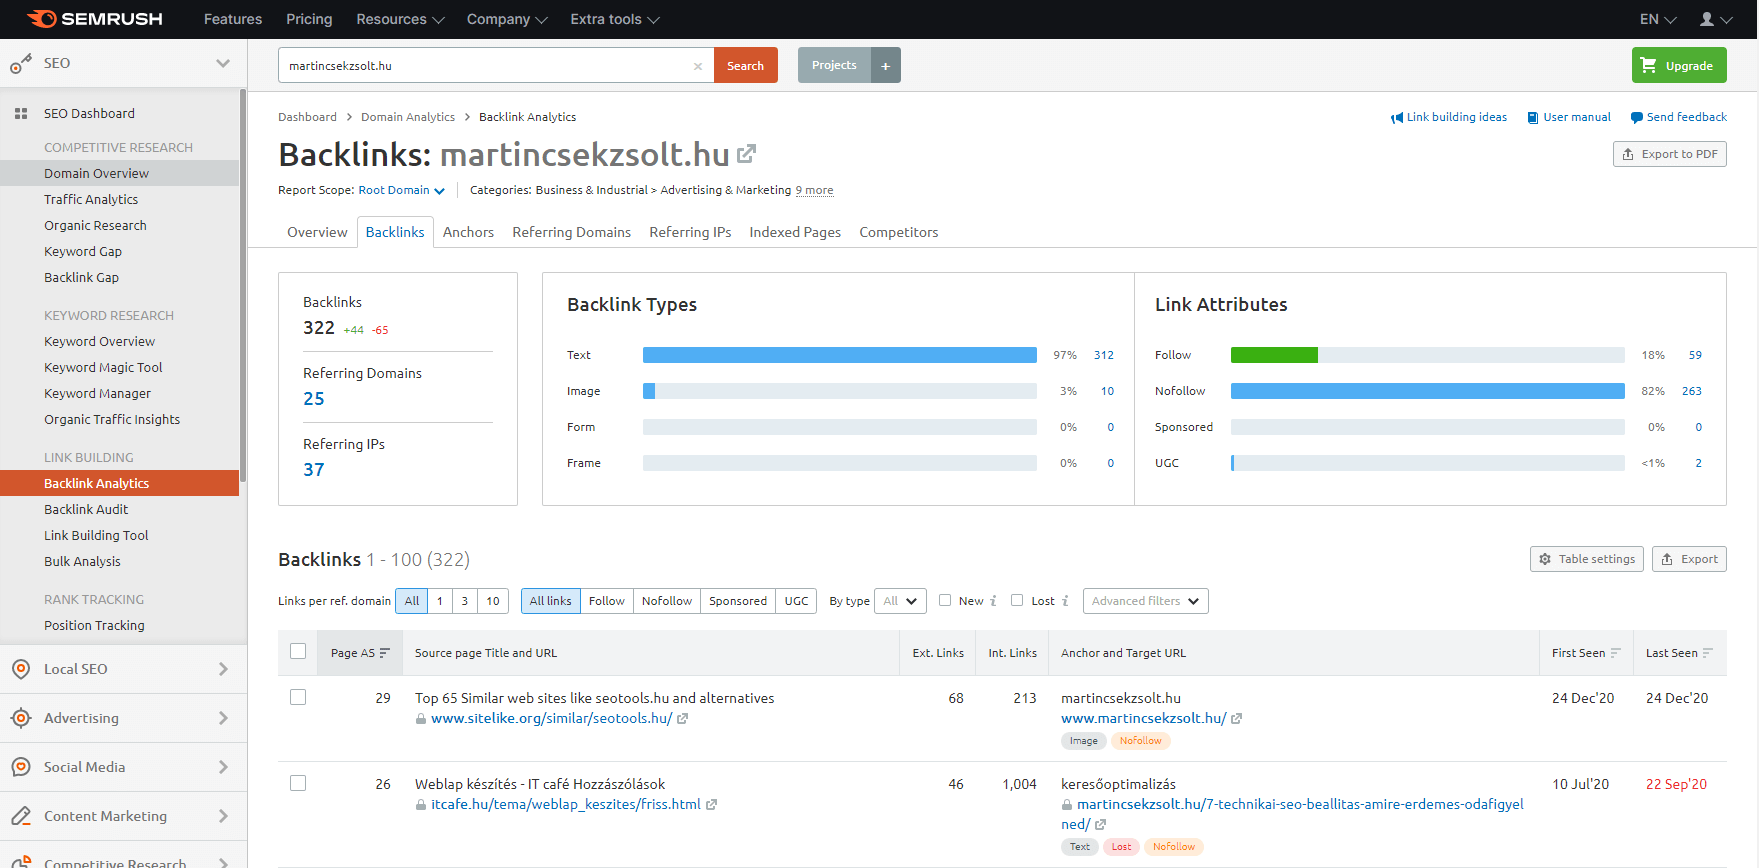Screen dimensions: 1759x868
Task: Click the Social Media bubble icon
Action: 21,767
